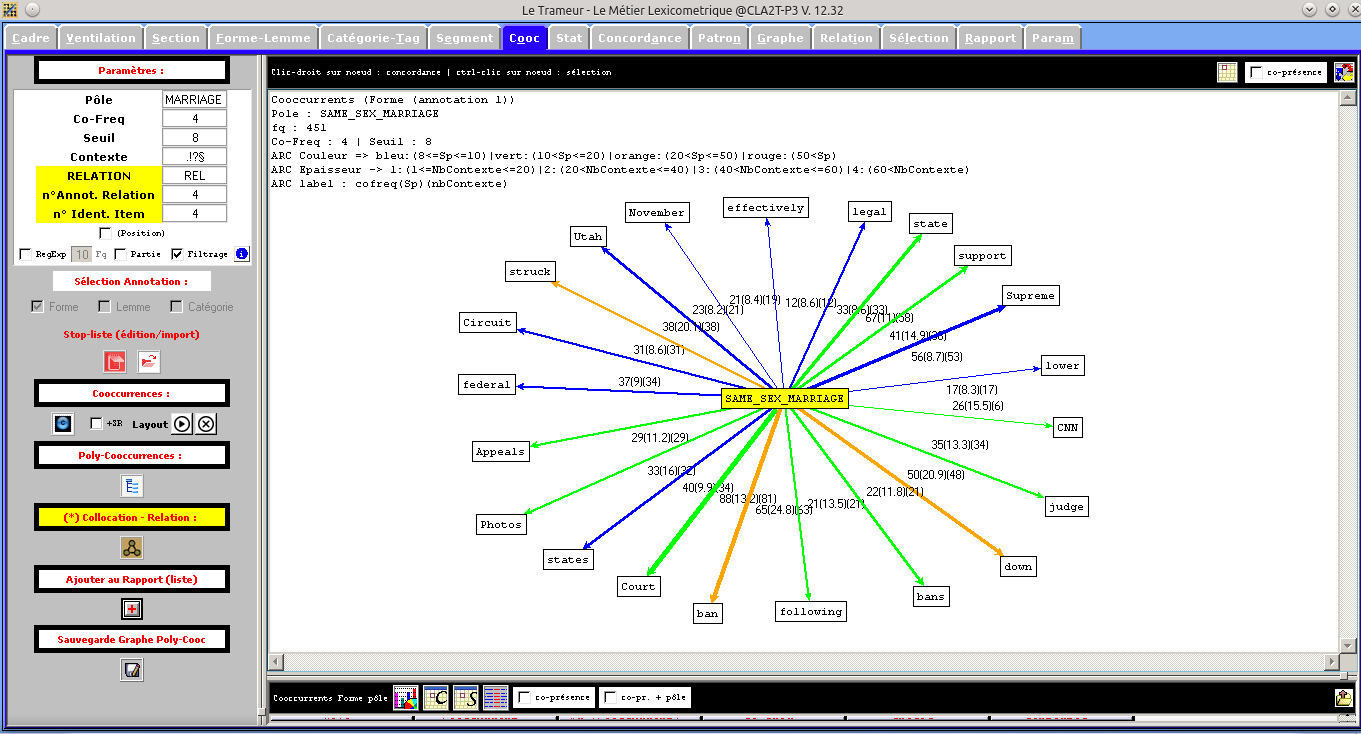Click the colored chart icon in bottom toolbar

click(405, 697)
